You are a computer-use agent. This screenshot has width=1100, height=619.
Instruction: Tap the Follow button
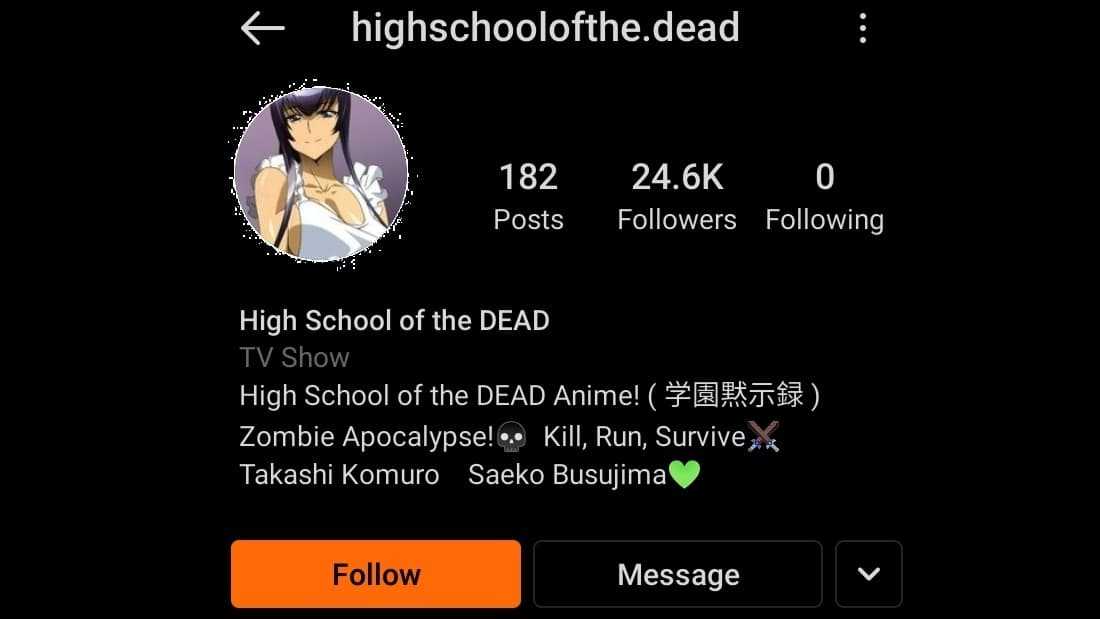point(376,574)
